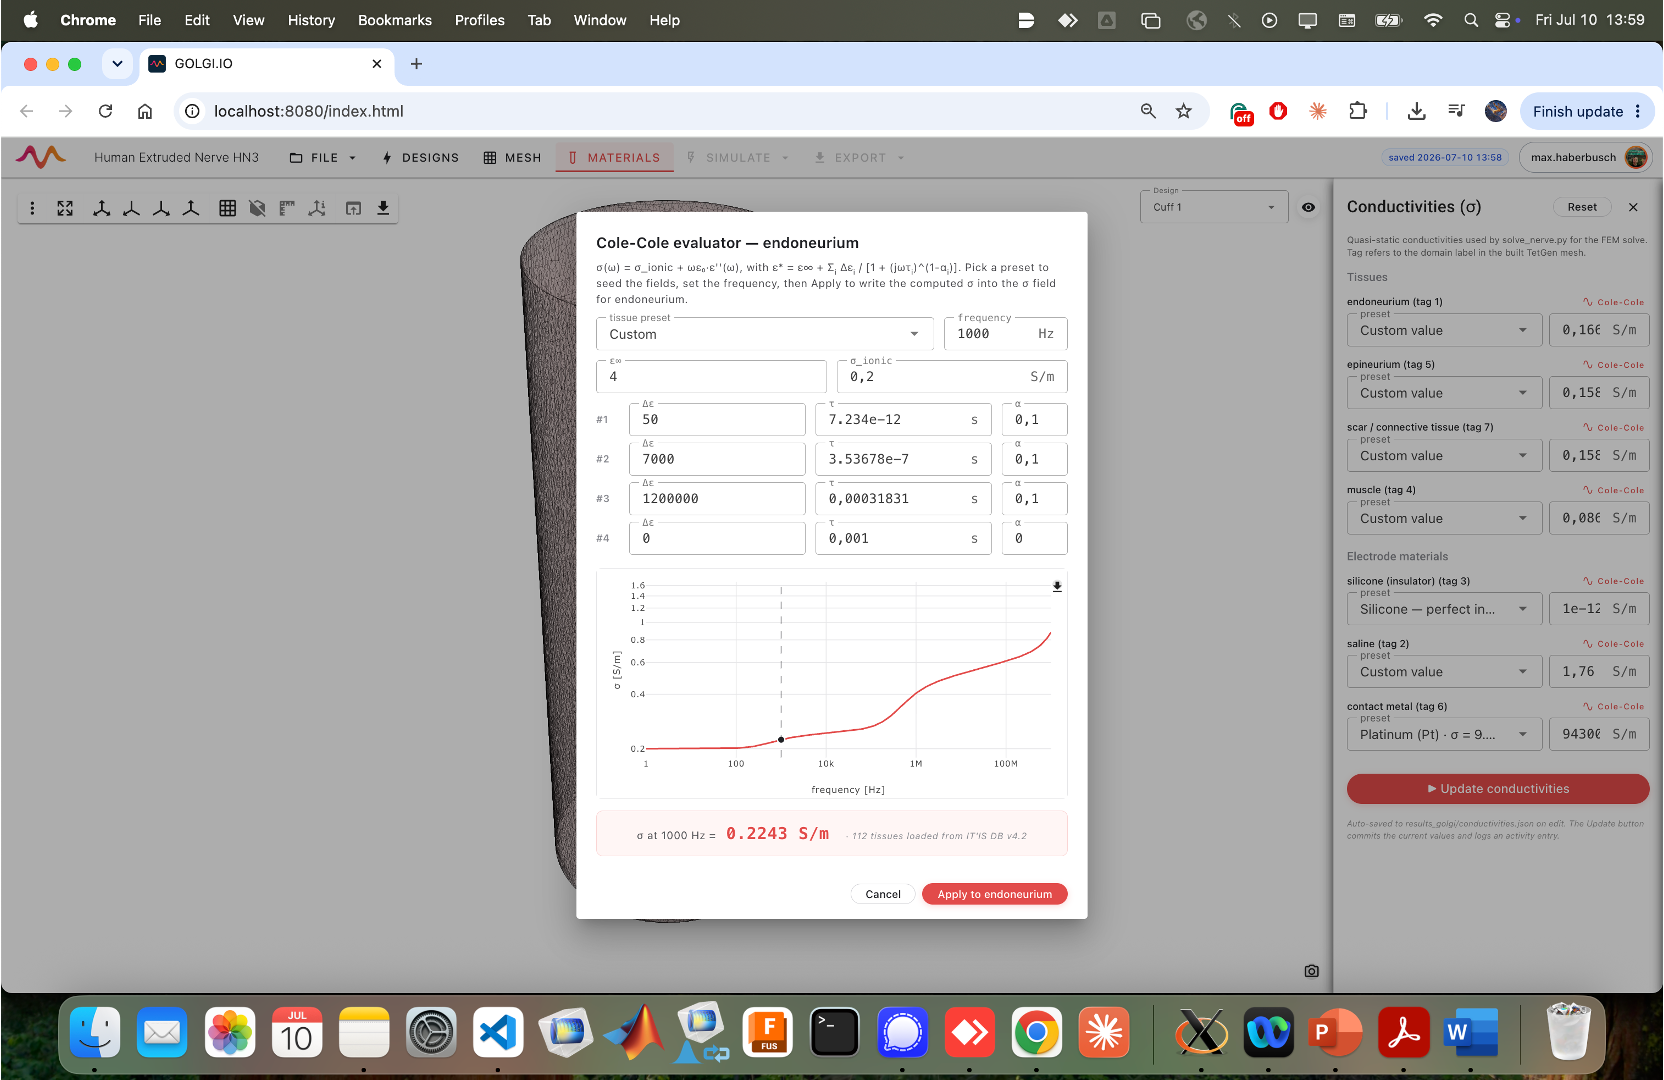Image resolution: width=1664 pixels, height=1080 pixels.
Task: Click the ruler measurement icon in viewport toolbar
Action: pyautogui.click(x=287, y=208)
